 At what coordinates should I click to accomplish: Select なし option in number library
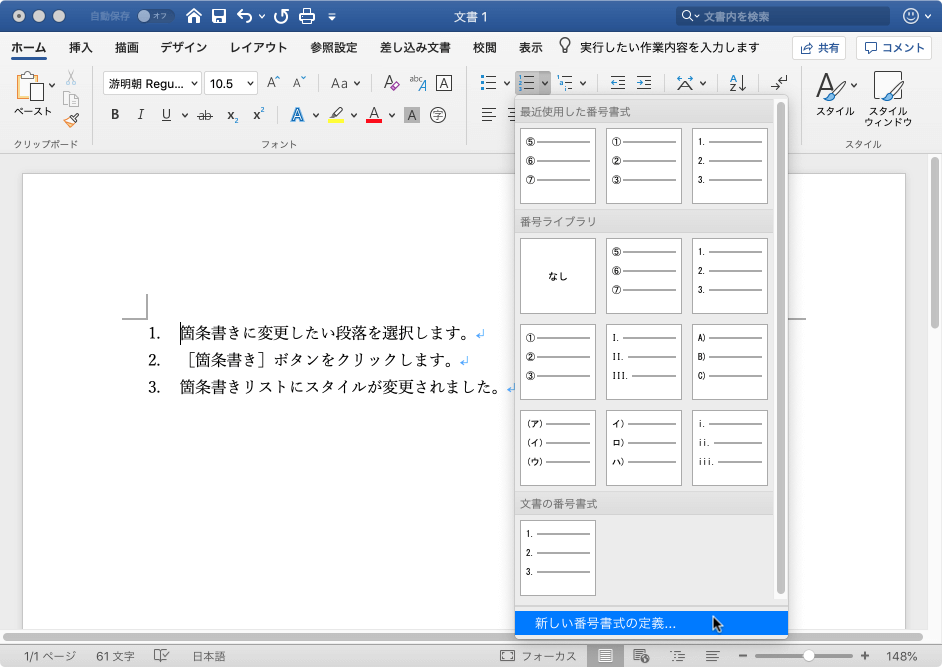pos(558,276)
